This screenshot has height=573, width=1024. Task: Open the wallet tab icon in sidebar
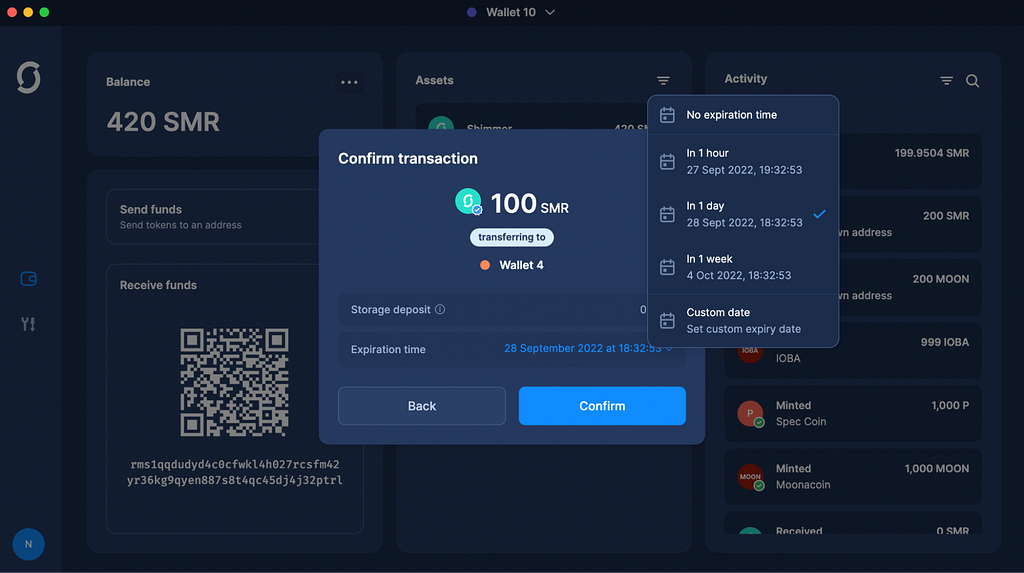click(x=29, y=279)
